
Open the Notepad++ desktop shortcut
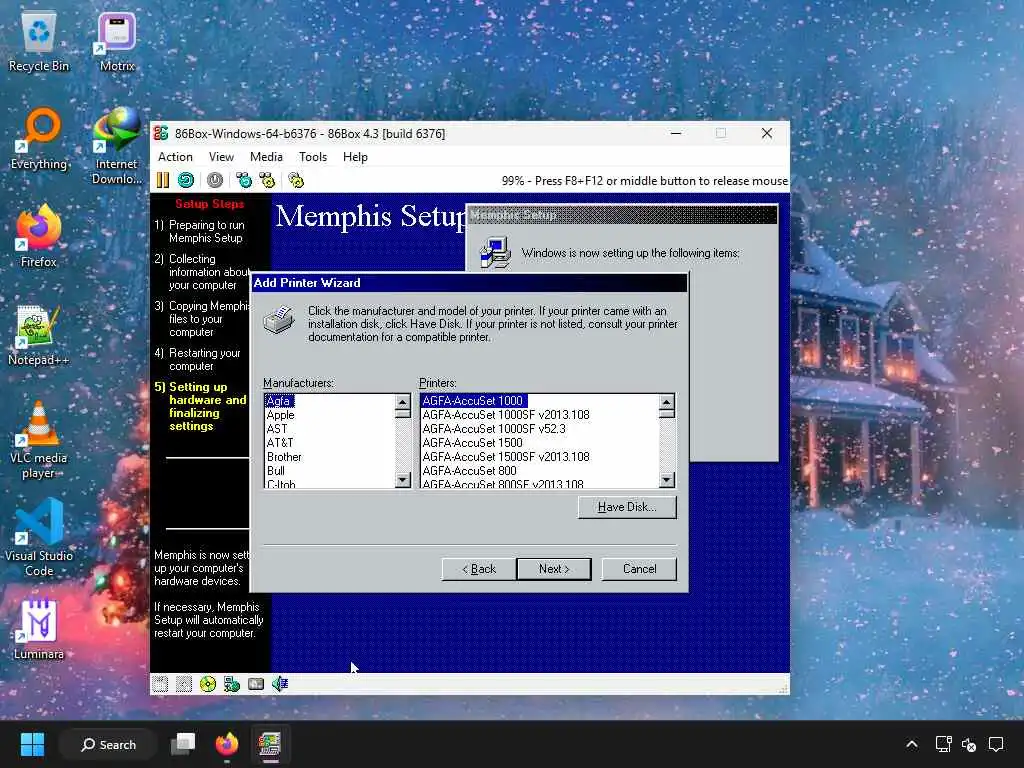(x=39, y=336)
